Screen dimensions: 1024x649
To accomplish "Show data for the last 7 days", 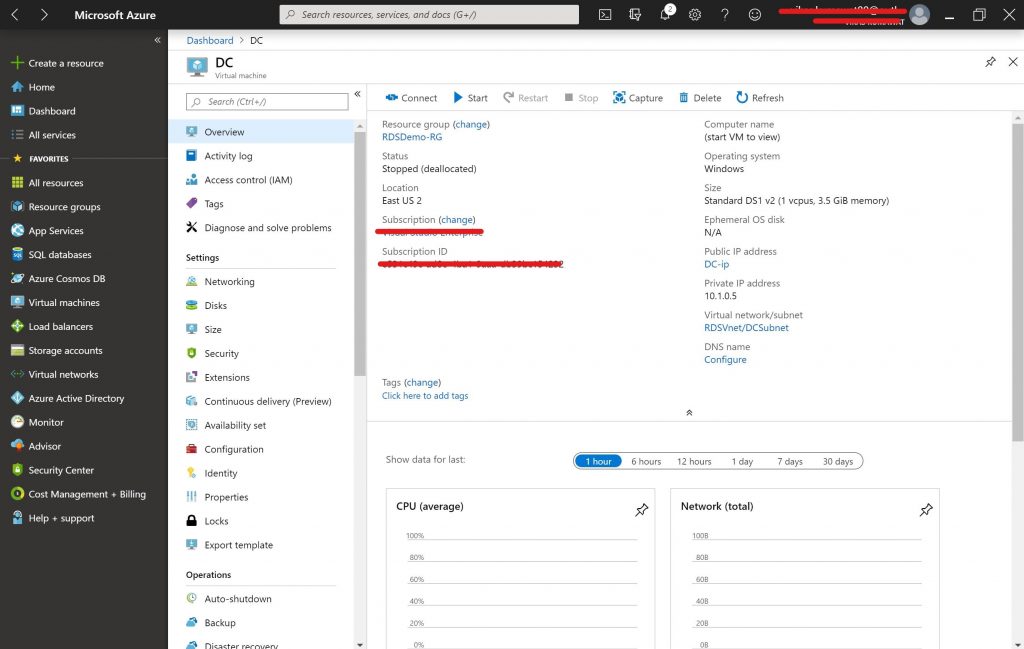I will coord(788,461).
